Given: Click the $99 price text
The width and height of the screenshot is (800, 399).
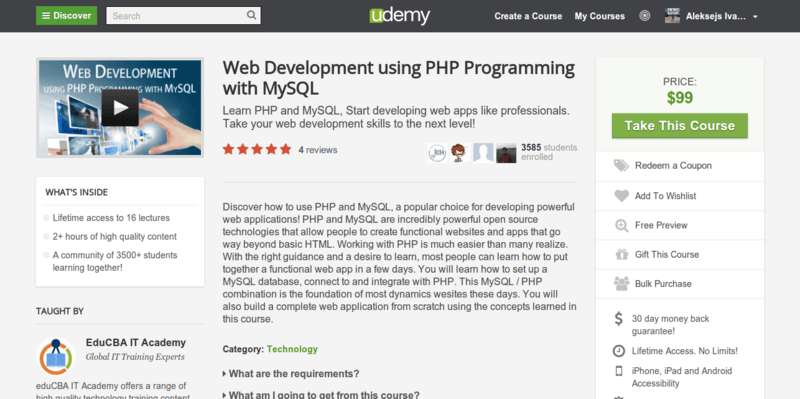Looking at the screenshot, I should pos(680,98).
